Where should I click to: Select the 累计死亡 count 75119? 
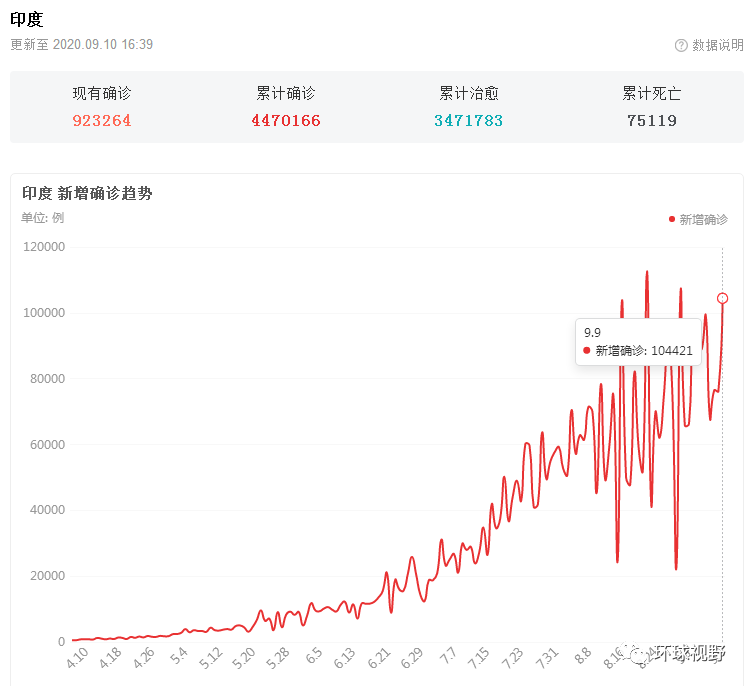(x=651, y=121)
